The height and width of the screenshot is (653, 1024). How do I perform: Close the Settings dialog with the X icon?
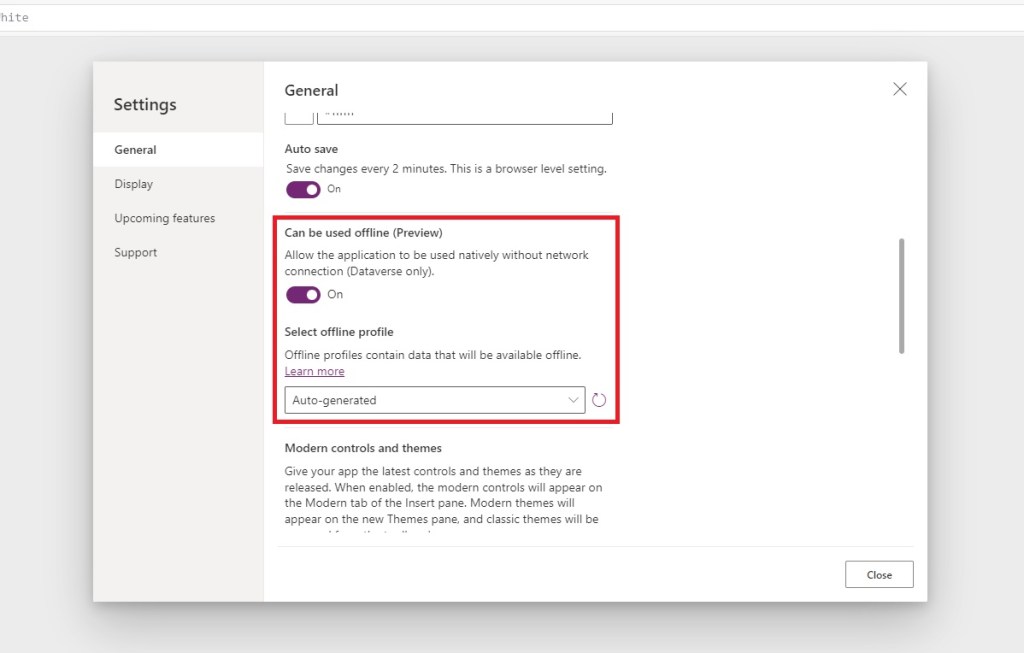point(900,89)
